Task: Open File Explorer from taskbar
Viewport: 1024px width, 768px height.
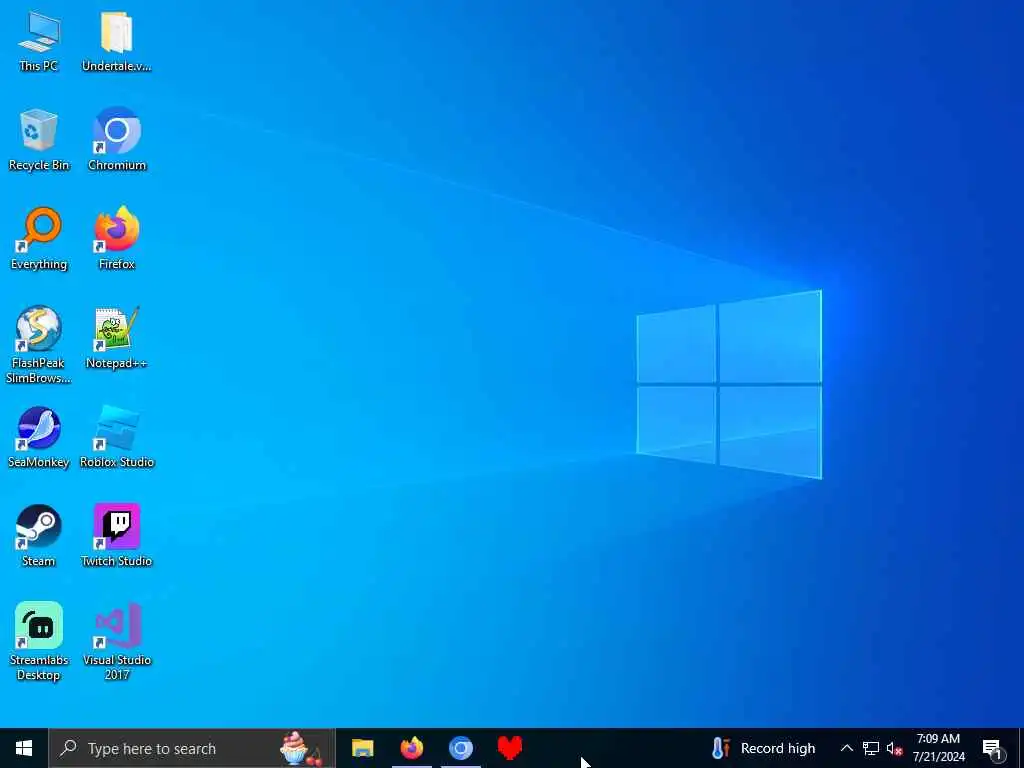Action: coord(362,748)
